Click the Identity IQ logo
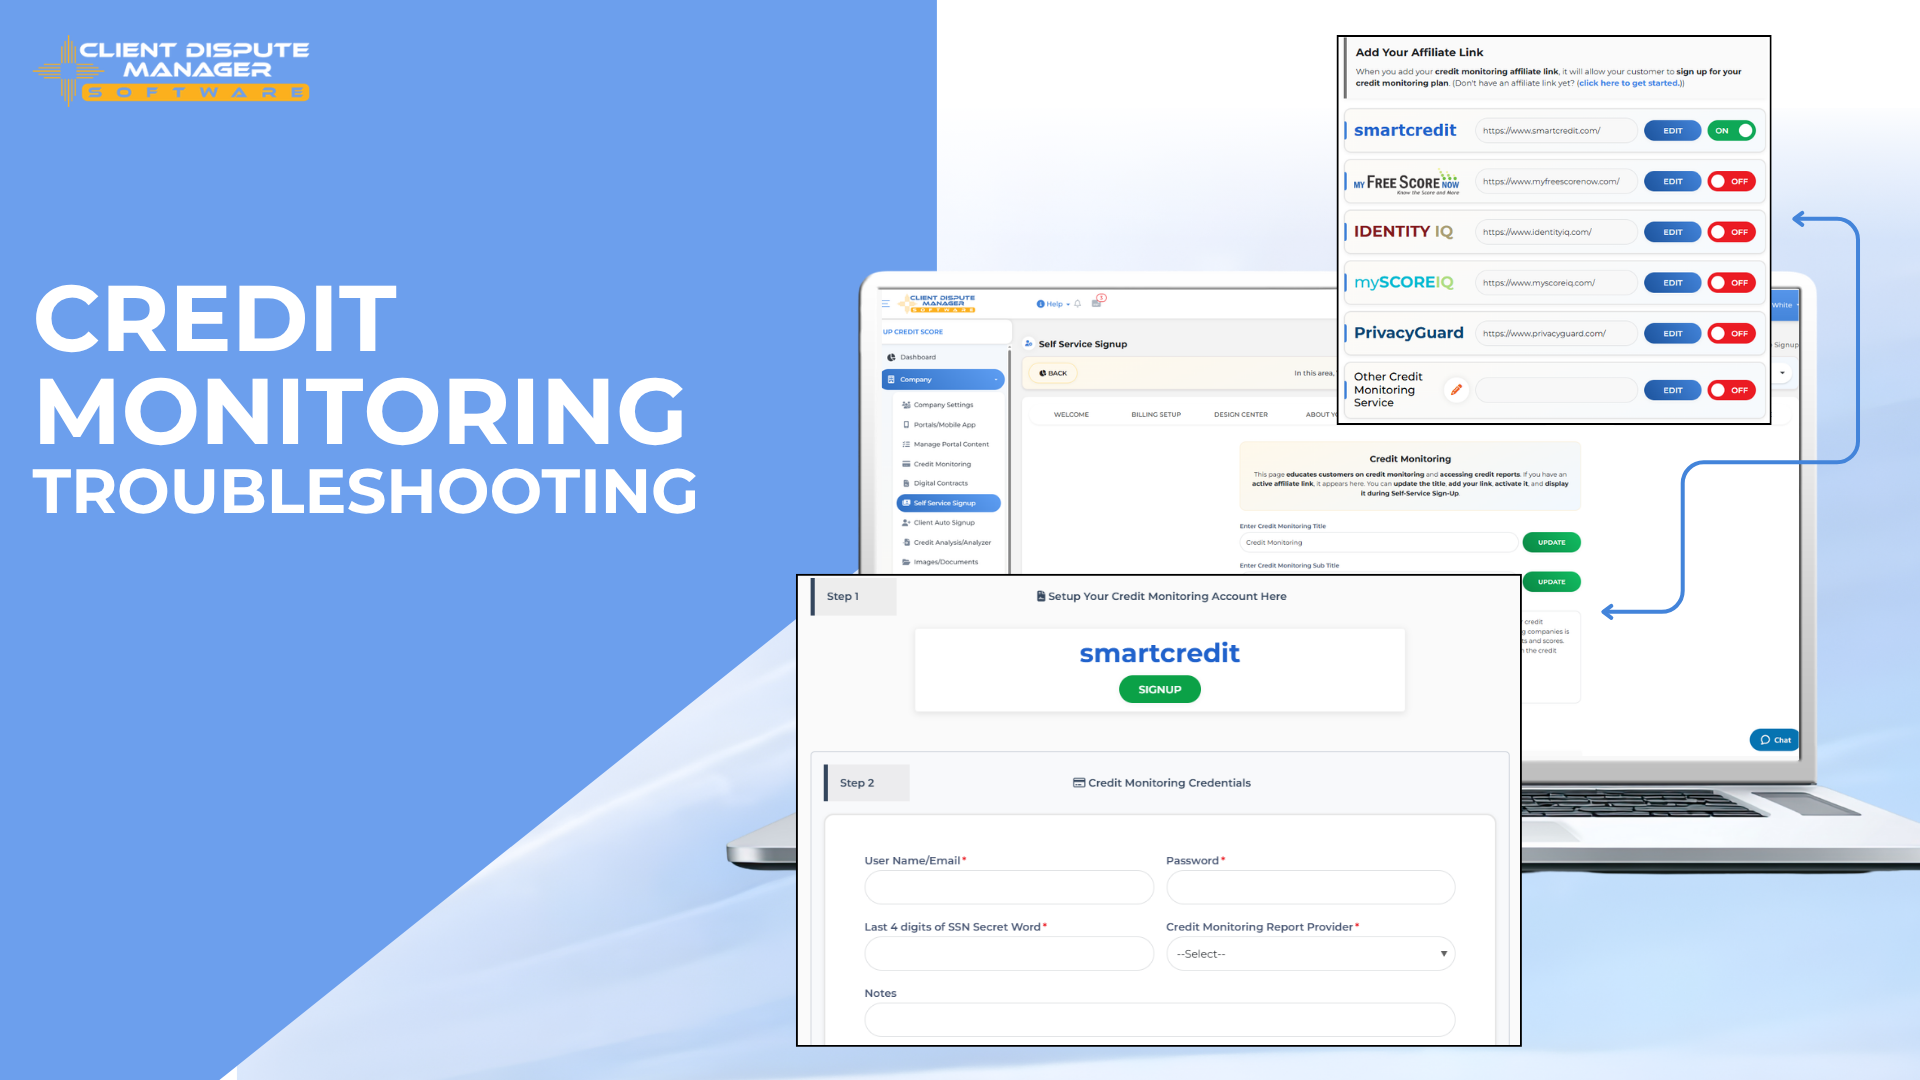This screenshot has width=1920, height=1080. point(1403,232)
